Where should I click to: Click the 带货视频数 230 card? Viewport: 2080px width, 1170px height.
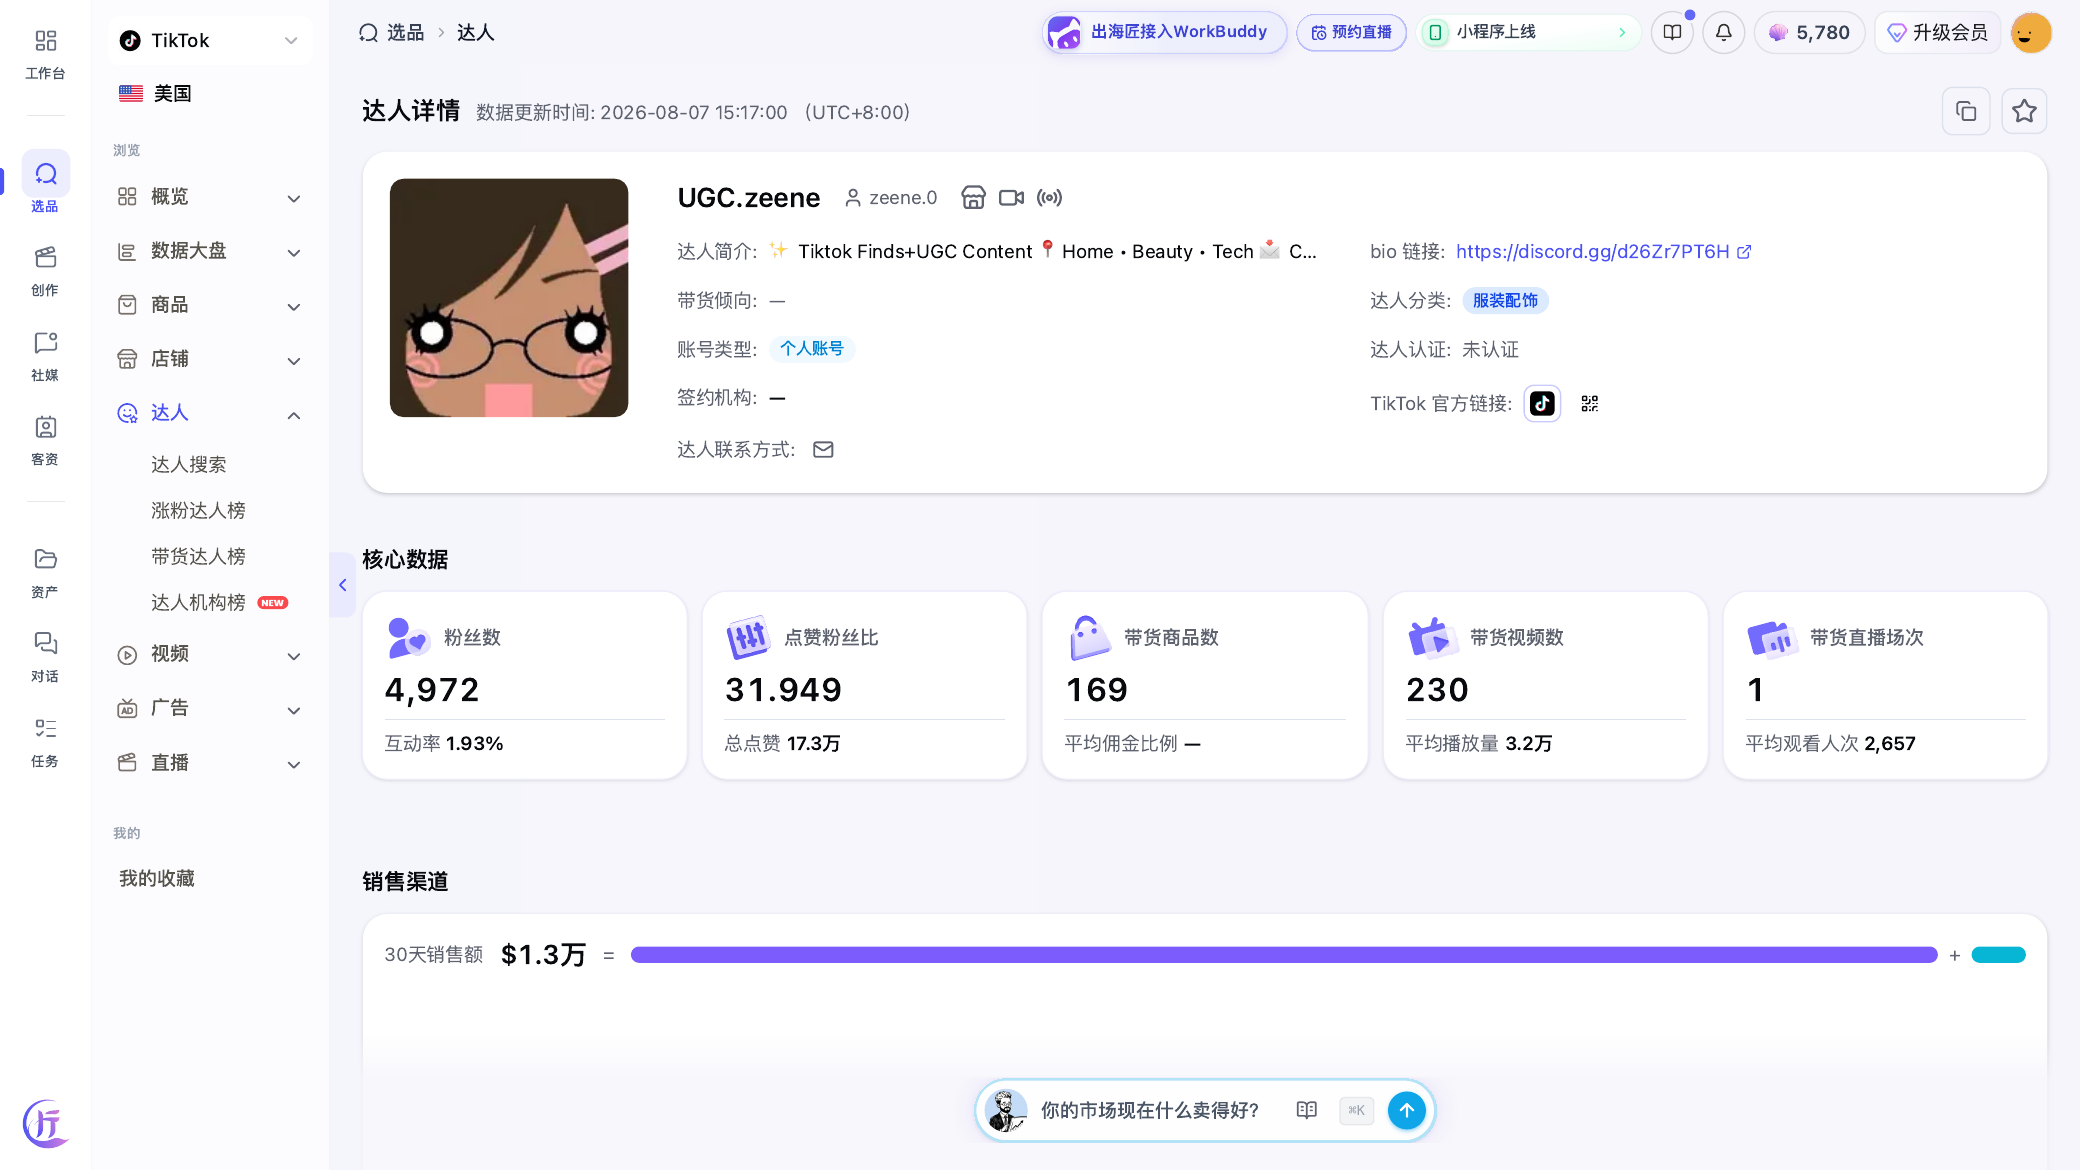pos(1545,686)
